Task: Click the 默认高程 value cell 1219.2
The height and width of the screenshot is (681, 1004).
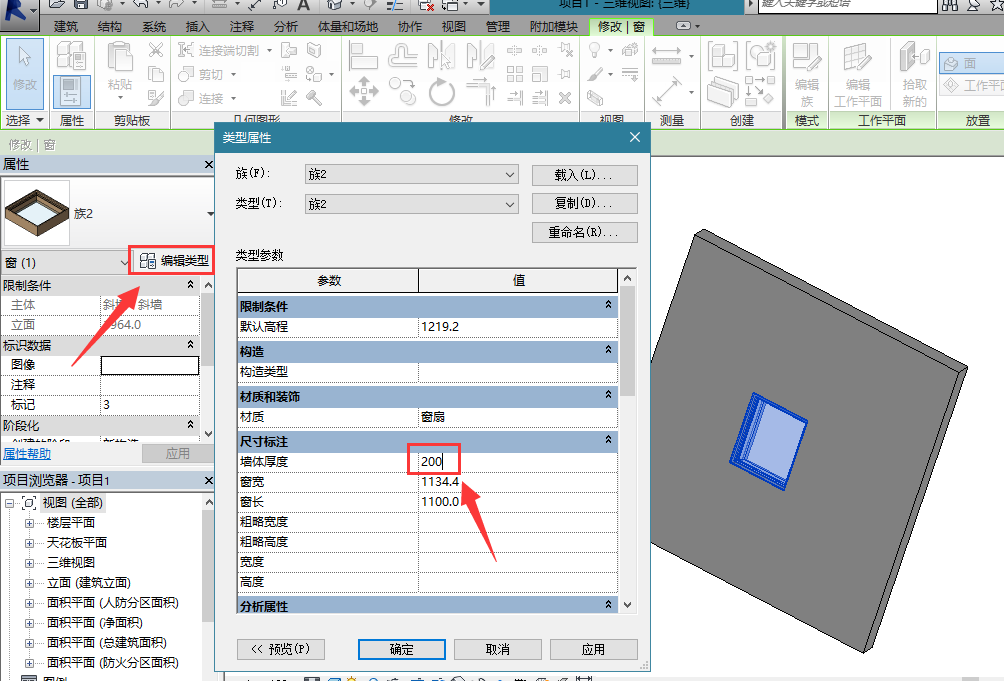Action: click(x=517, y=326)
